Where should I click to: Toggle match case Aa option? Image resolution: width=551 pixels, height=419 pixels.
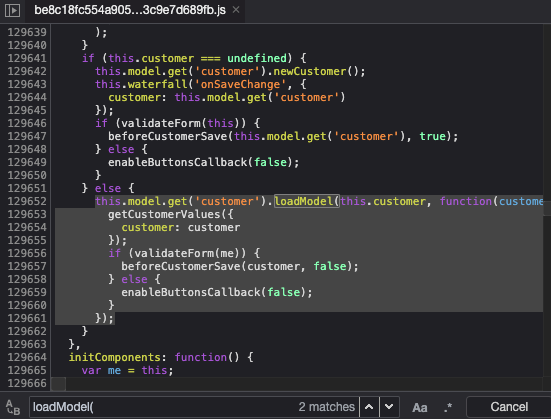point(420,407)
